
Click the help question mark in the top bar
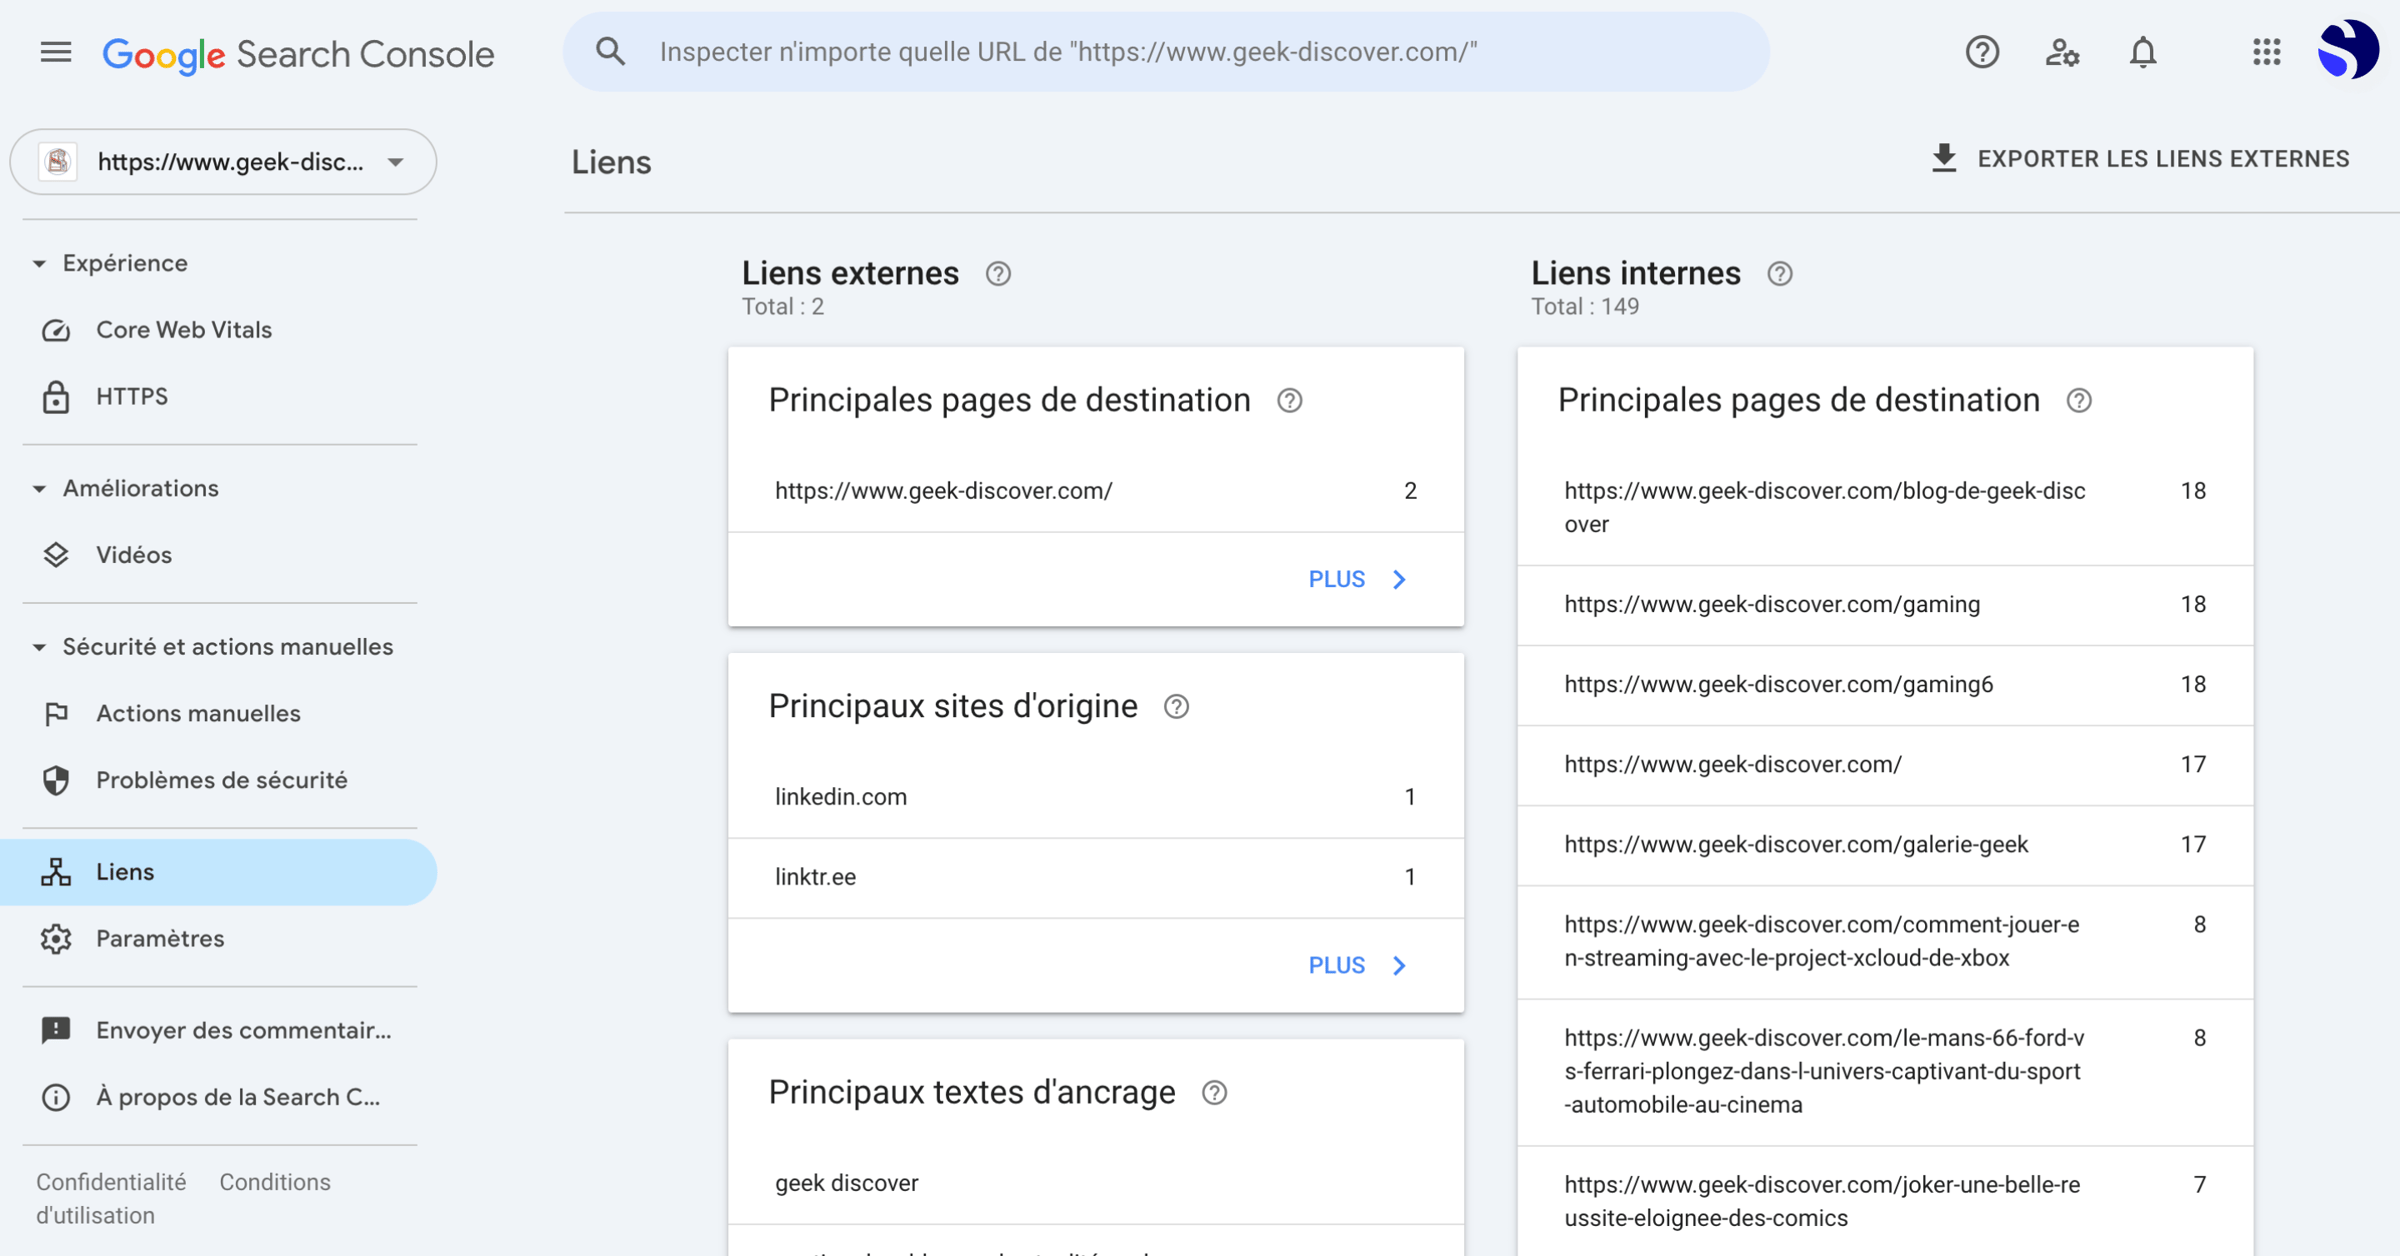1983,52
